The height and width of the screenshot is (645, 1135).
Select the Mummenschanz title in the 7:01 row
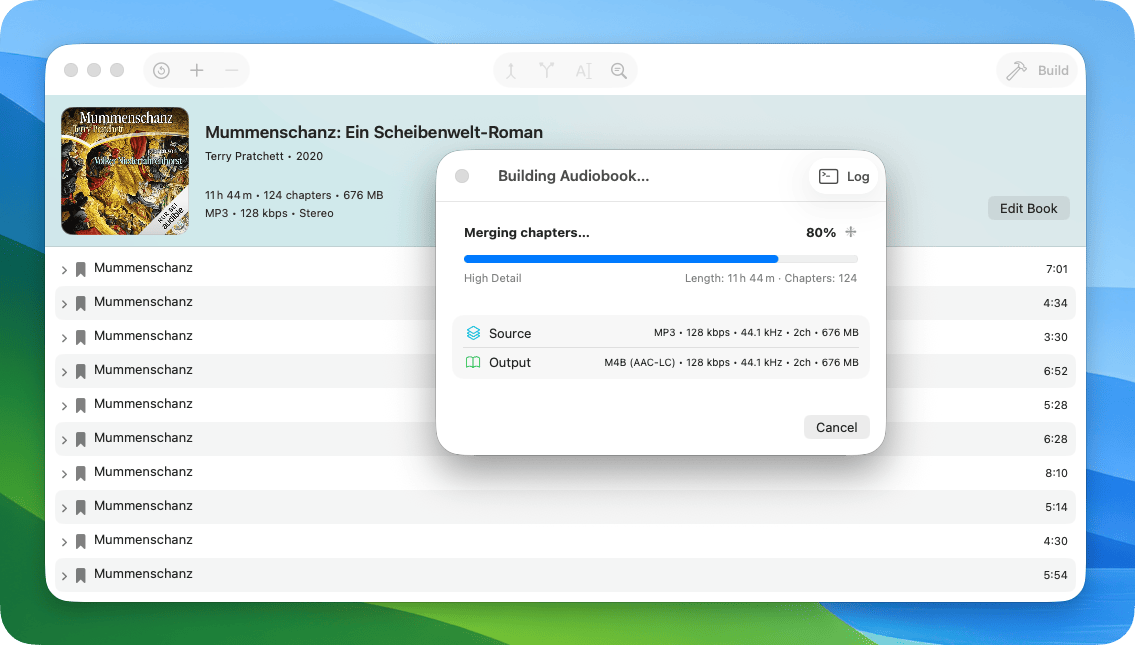[143, 268]
